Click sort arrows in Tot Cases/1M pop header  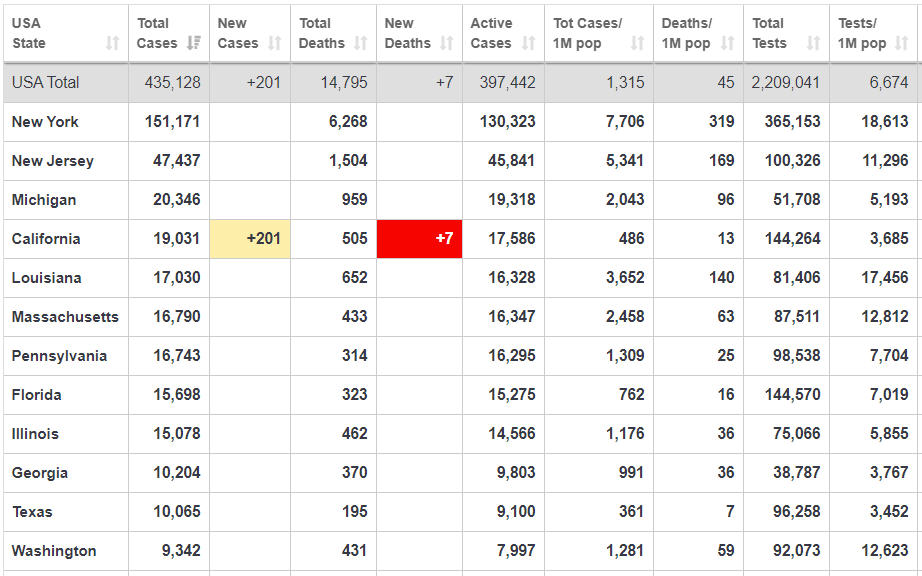point(637,43)
